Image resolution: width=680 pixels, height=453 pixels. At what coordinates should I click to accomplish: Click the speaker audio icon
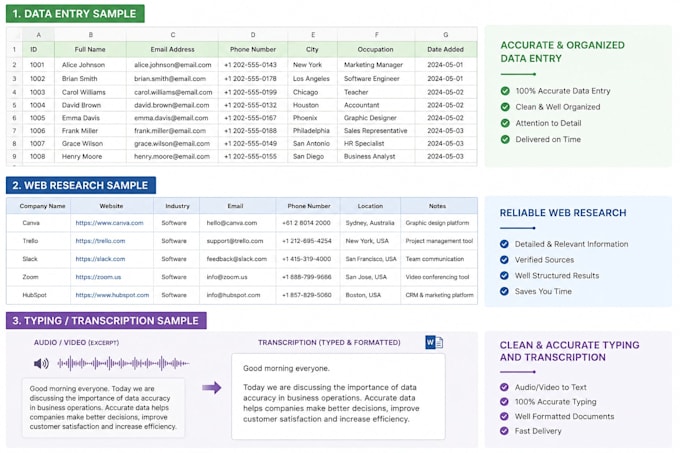click(x=41, y=363)
